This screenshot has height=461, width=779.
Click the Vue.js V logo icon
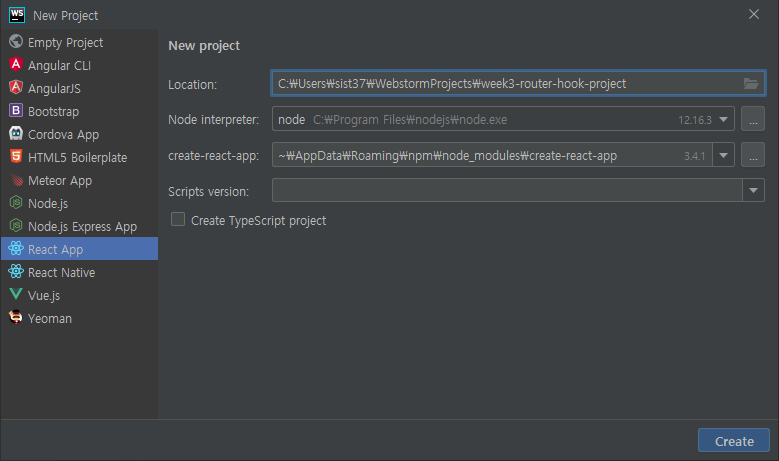coord(16,294)
